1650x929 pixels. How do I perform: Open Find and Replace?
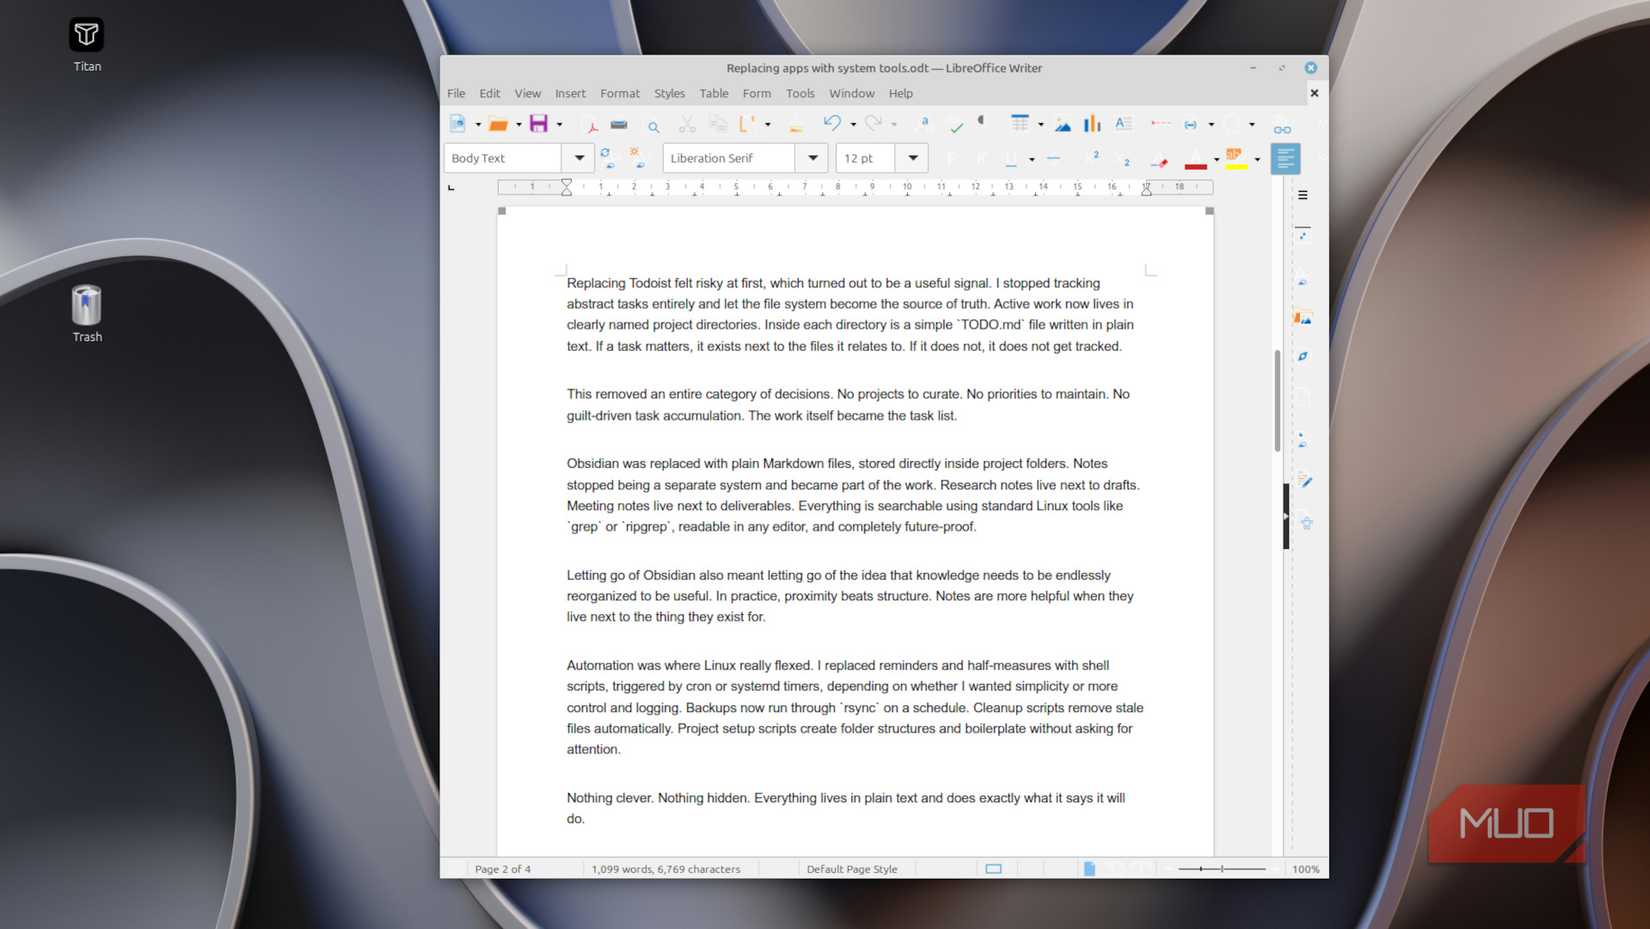(x=653, y=124)
